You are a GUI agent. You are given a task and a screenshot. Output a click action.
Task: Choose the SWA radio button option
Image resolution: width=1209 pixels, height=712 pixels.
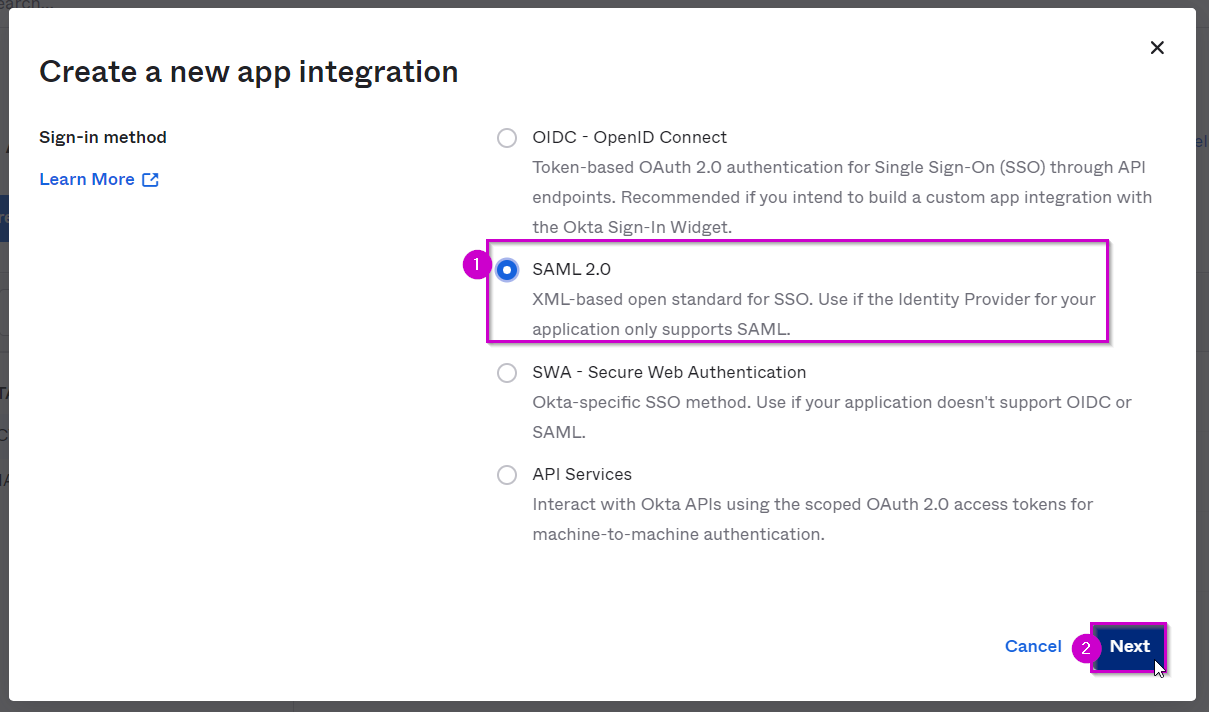(x=507, y=373)
